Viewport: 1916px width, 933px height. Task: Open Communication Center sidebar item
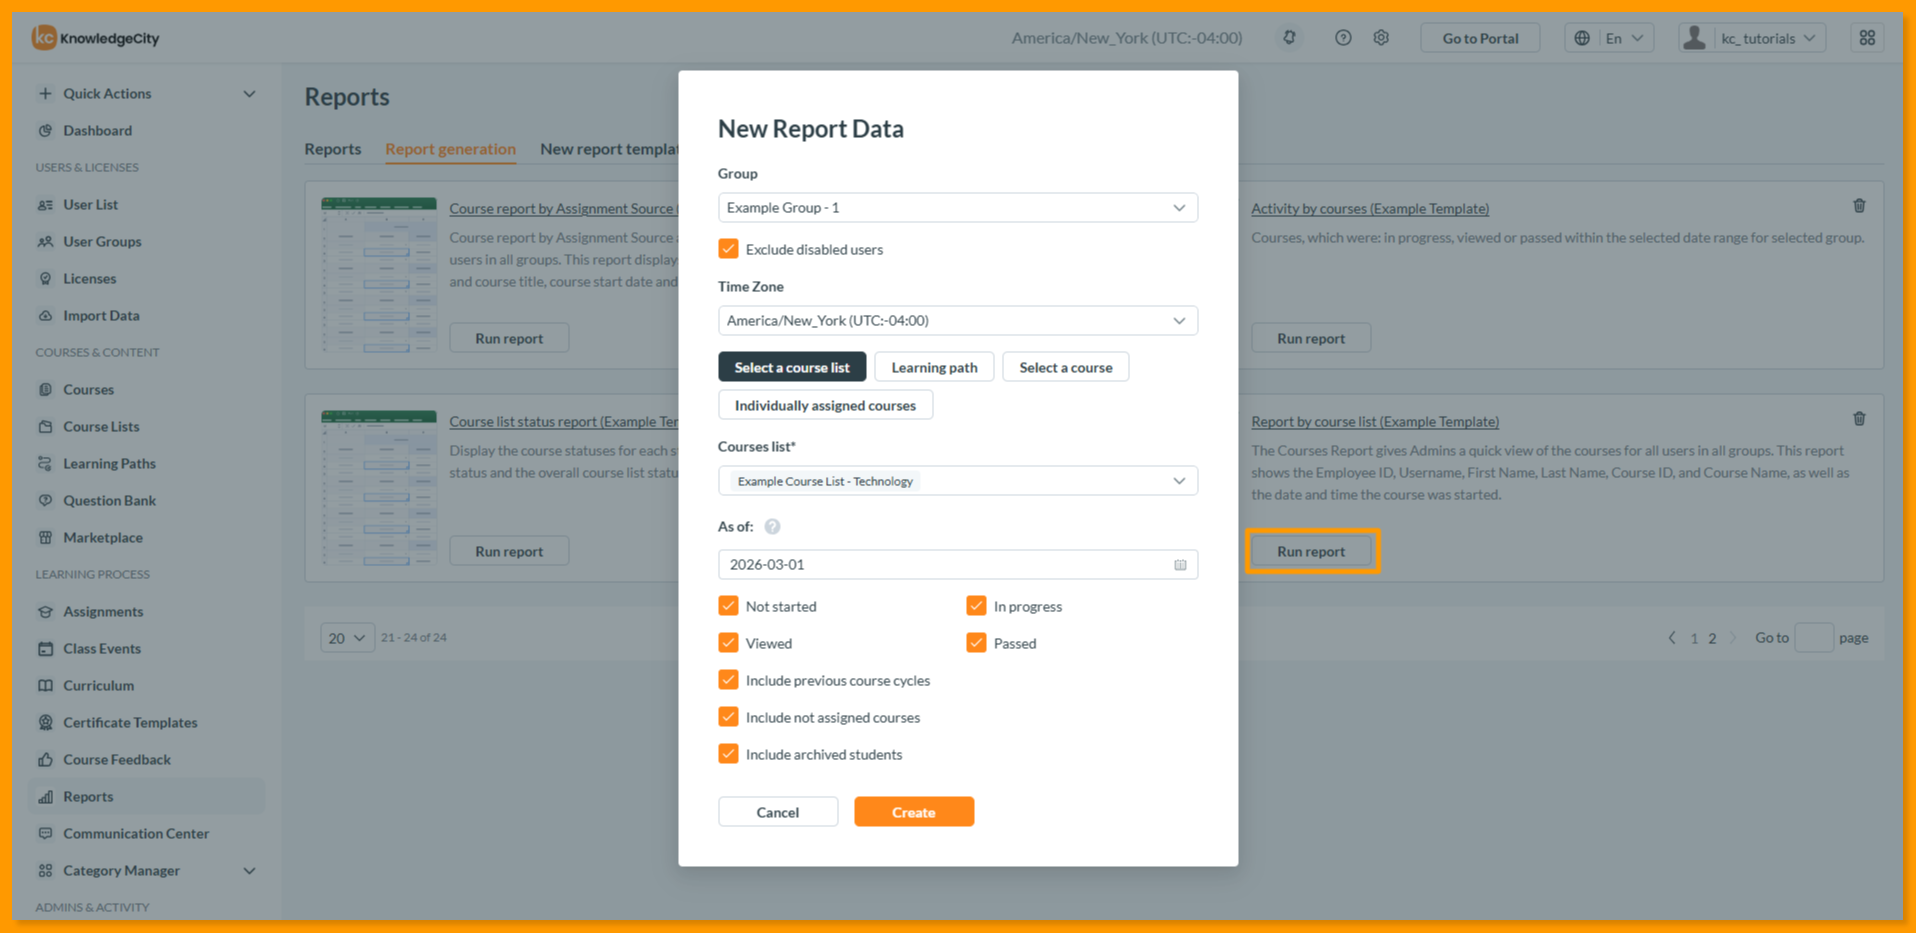coord(136,833)
